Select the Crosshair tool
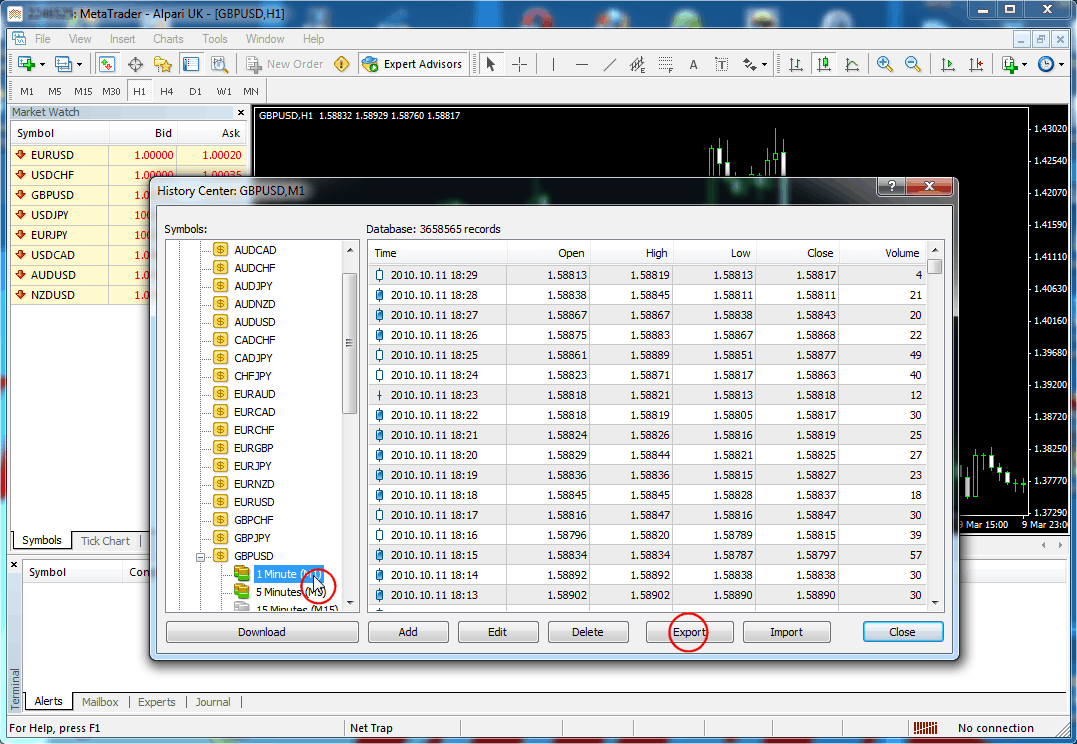The image size is (1077, 744). 520,64
